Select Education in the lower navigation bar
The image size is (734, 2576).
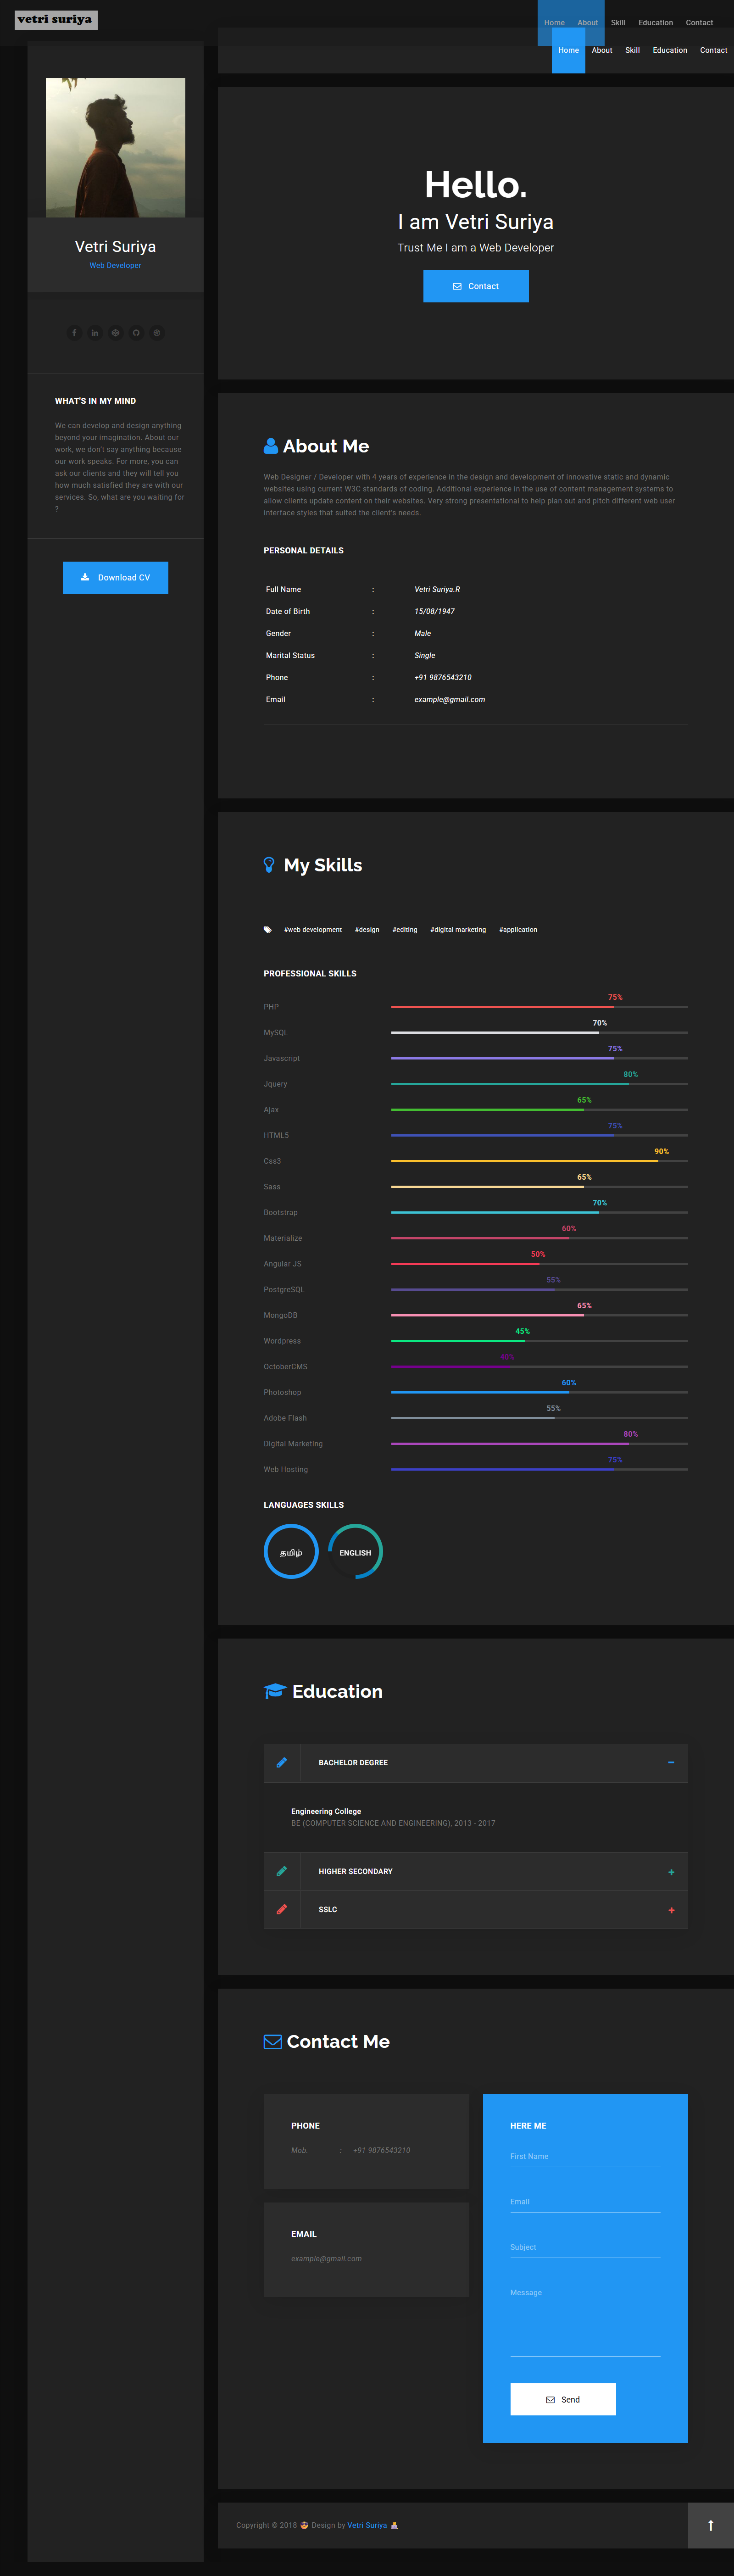tap(669, 50)
